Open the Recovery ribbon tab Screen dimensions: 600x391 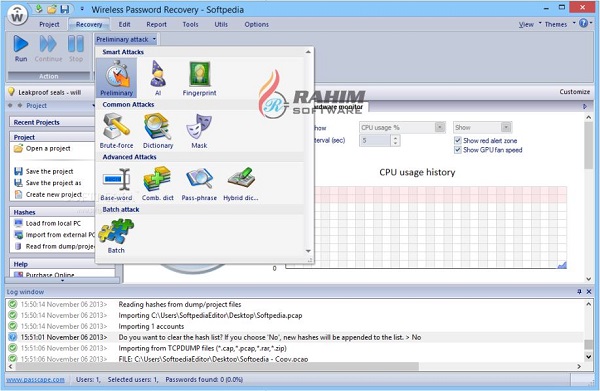89,24
